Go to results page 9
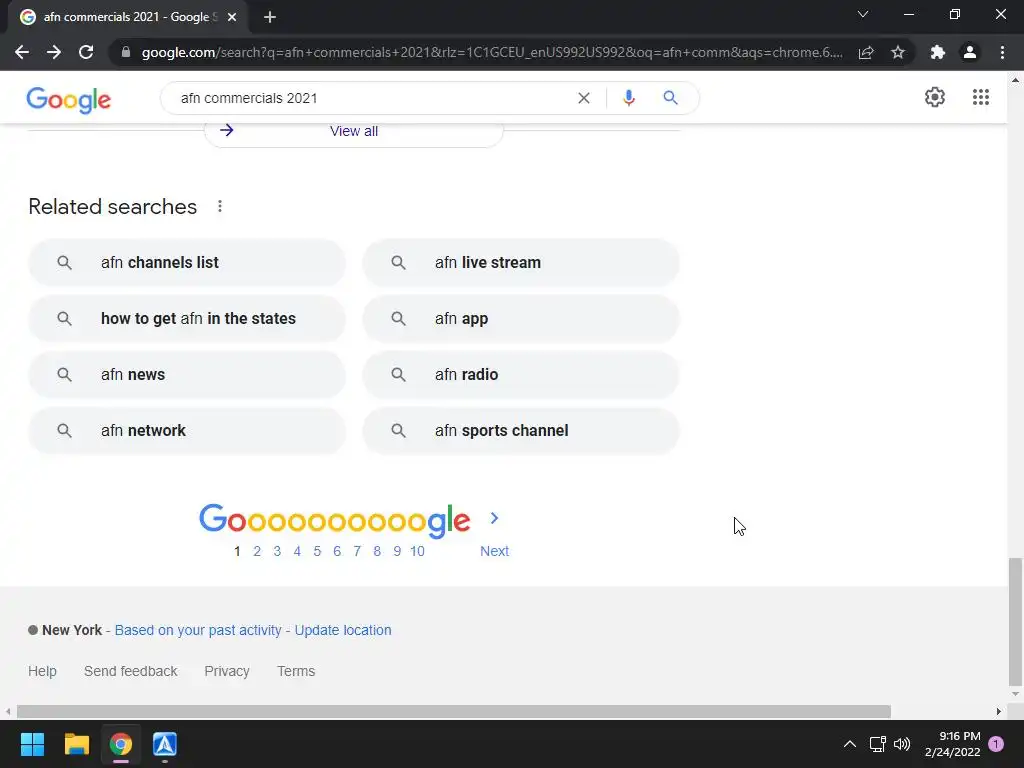The image size is (1024, 768). 397,551
